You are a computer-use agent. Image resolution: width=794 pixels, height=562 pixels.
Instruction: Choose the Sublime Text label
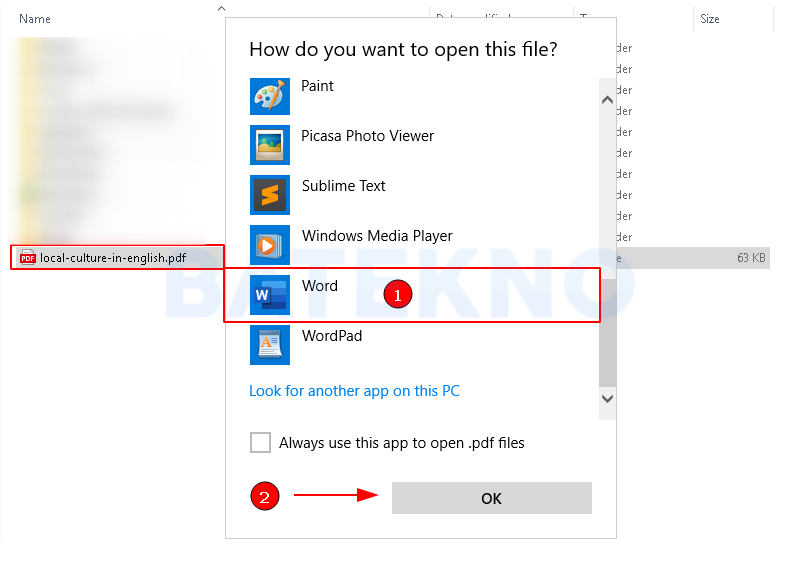[x=344, y=186]
